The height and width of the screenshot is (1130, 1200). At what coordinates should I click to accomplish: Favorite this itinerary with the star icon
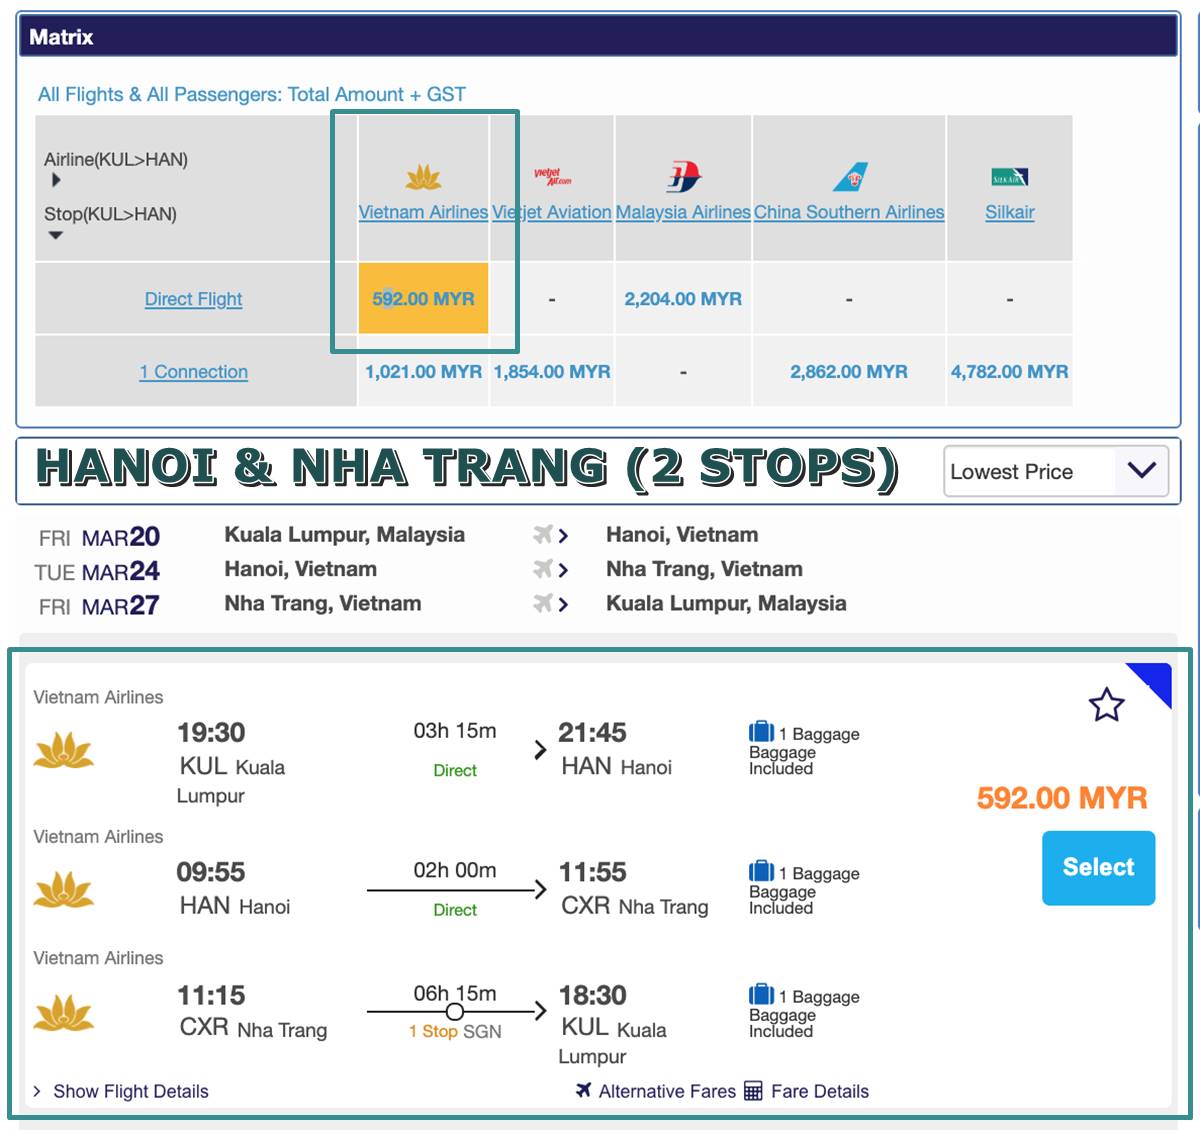click(1107, 705)
